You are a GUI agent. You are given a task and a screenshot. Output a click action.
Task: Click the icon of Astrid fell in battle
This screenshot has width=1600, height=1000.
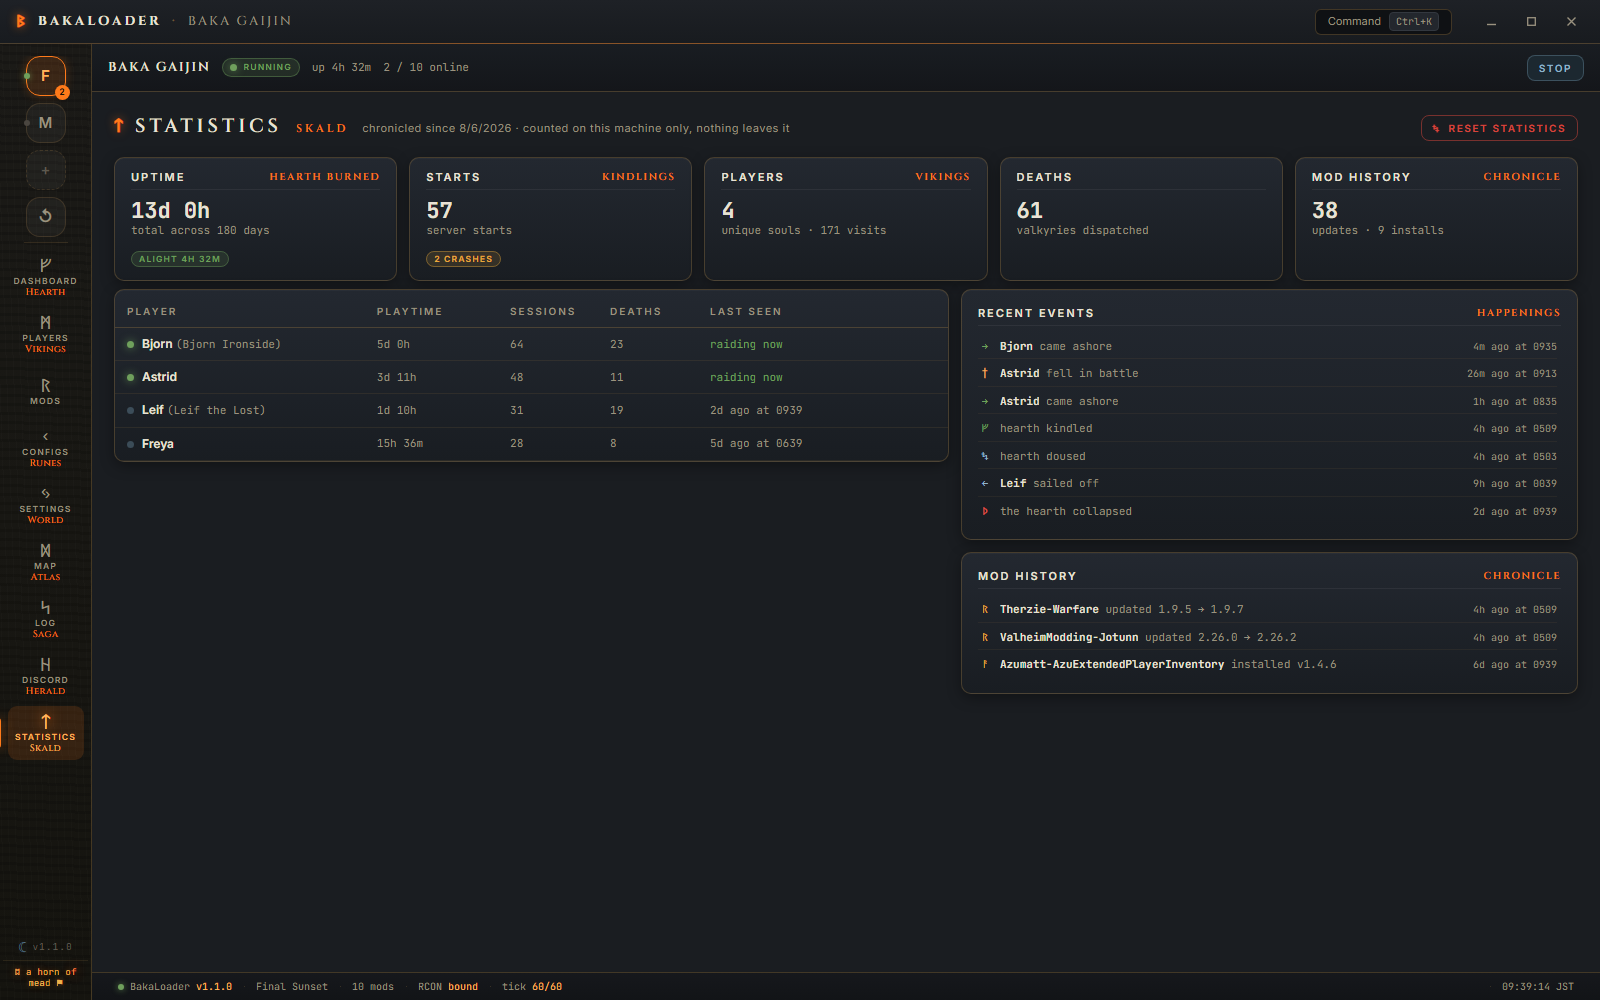(x=985, y=373)
